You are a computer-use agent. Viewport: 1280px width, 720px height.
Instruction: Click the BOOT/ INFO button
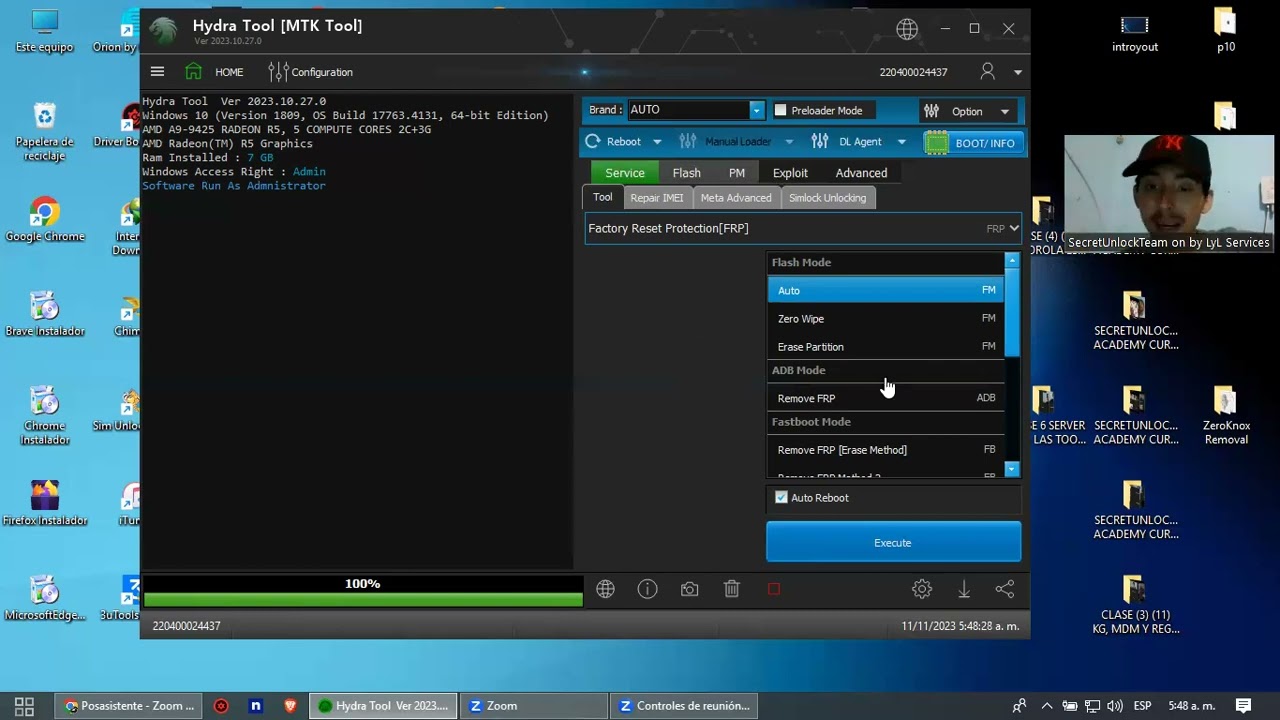point(972,143)
